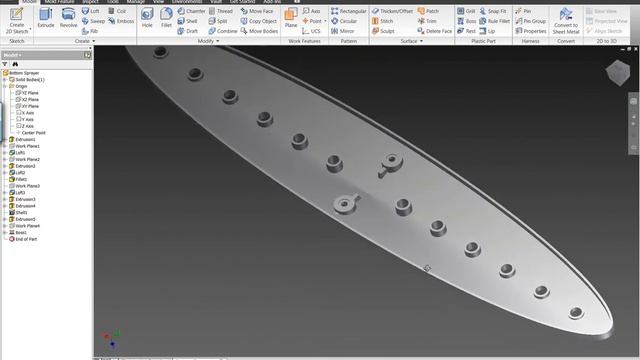Select the Center Point in Origin
Image resolution: width=640 pixels, height=360 pixels.
tap(31, 133)
